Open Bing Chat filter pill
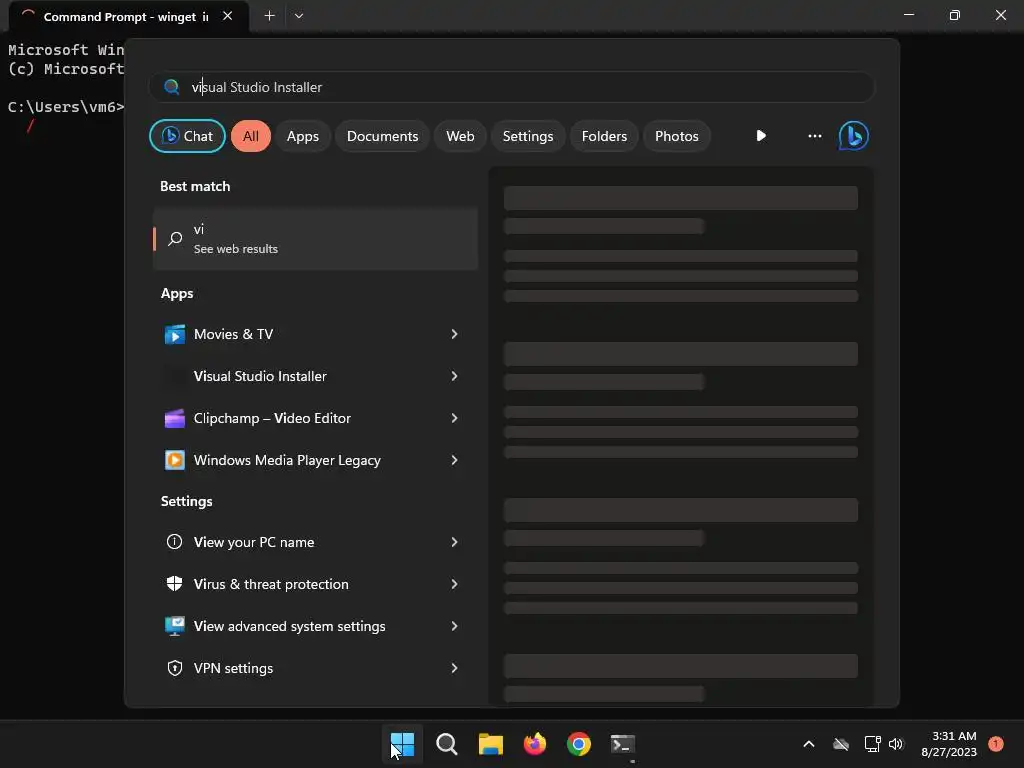This screenshot has width=1024, height=768. (x=187, y=136)
